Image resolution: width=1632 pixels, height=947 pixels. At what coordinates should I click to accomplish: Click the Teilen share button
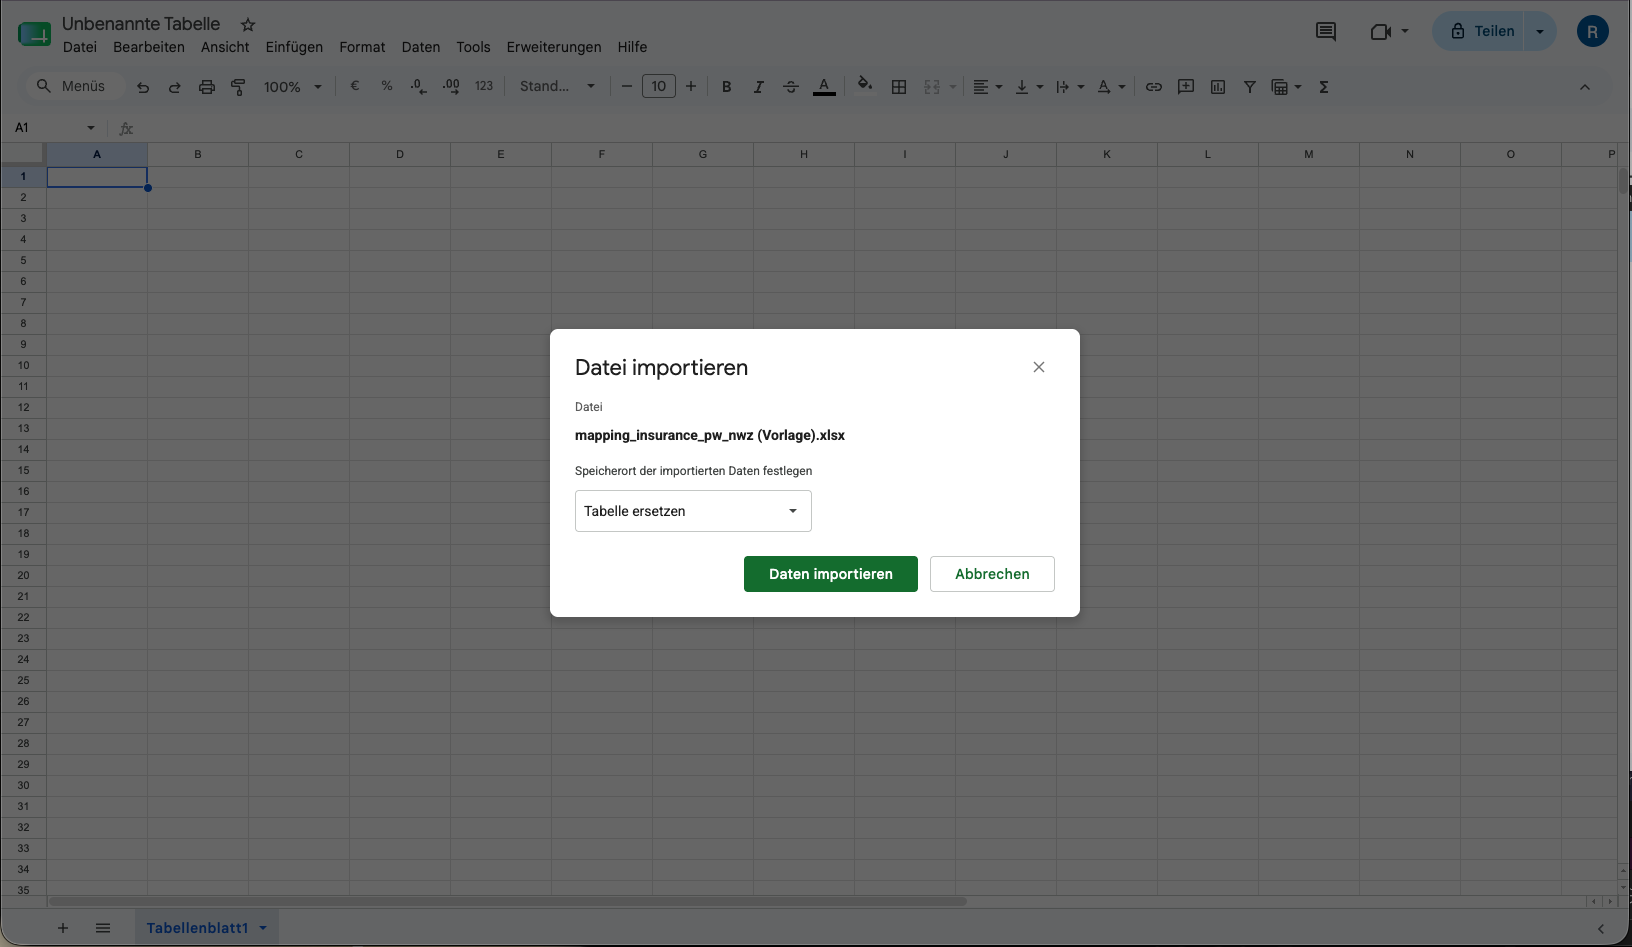coord(1481,31)
